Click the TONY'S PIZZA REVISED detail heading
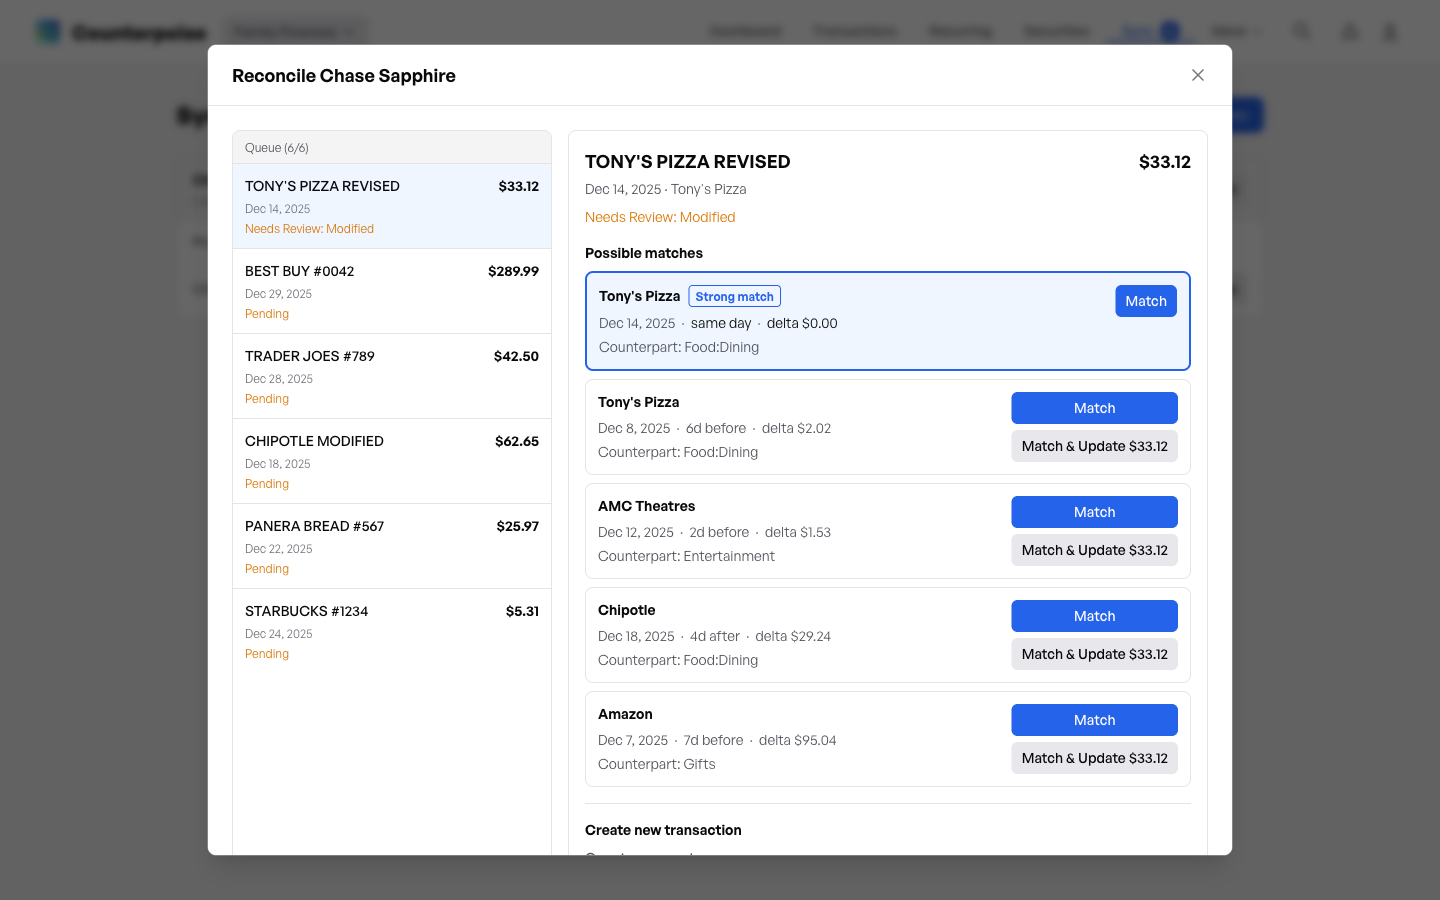 [x=688, y=162]
